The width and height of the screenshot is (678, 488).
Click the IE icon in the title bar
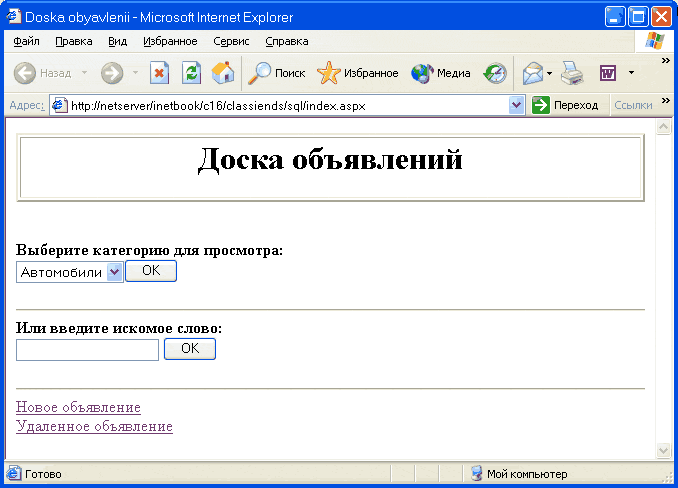click(x=13, y=16)
